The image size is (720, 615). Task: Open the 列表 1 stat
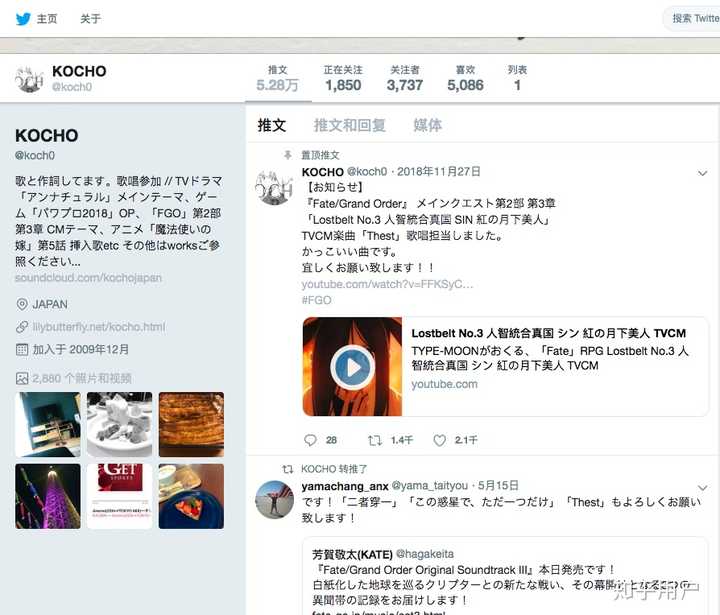pyautogui.click(x=517, y=79)
